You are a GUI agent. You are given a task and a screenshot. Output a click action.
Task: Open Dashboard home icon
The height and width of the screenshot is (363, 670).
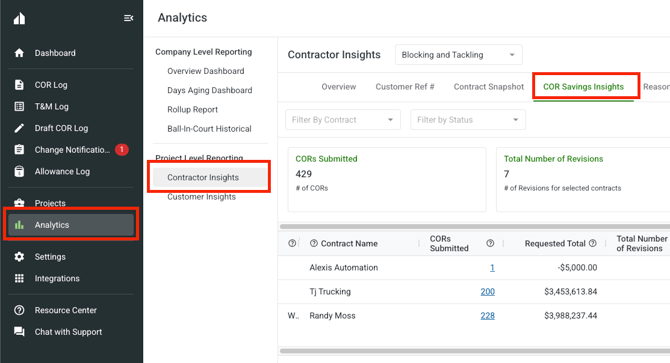point(19,53)
